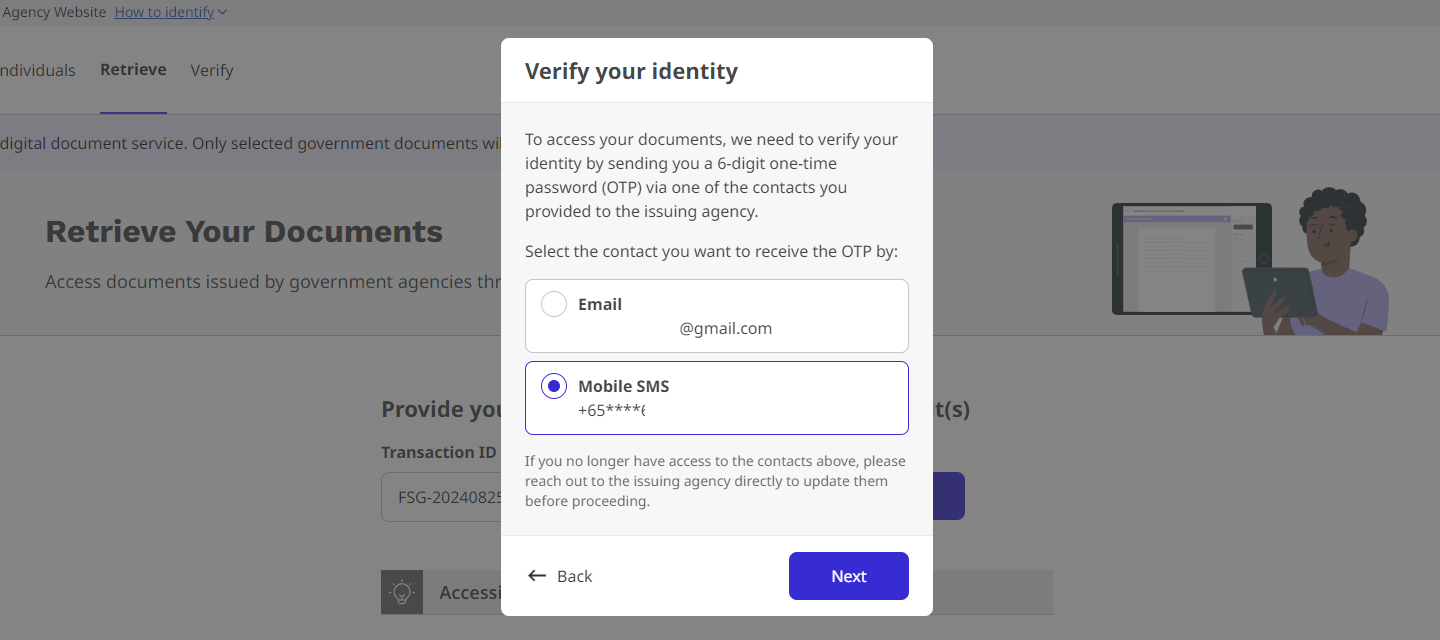Image resolution: width=1440 pixels, height=640 pixels.
Task: Switch to the Verify tab
Action: point(212,70)
